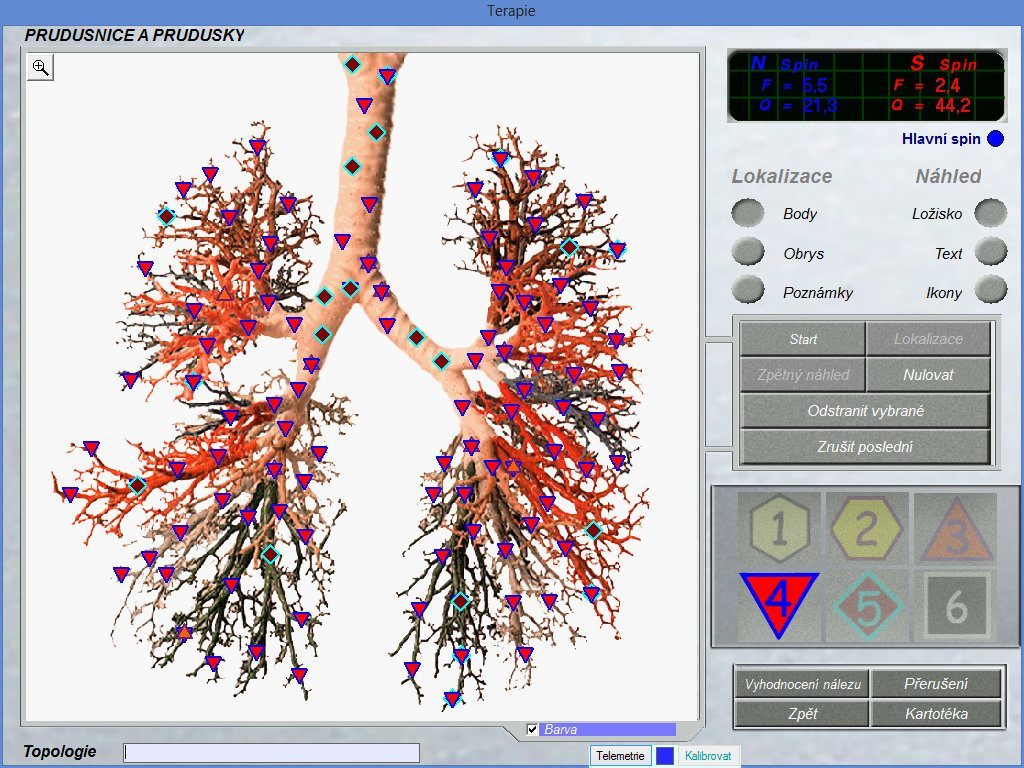Open the Kalibrovat tab
Screen dimensions: 1024x768
tap(709, 756)
